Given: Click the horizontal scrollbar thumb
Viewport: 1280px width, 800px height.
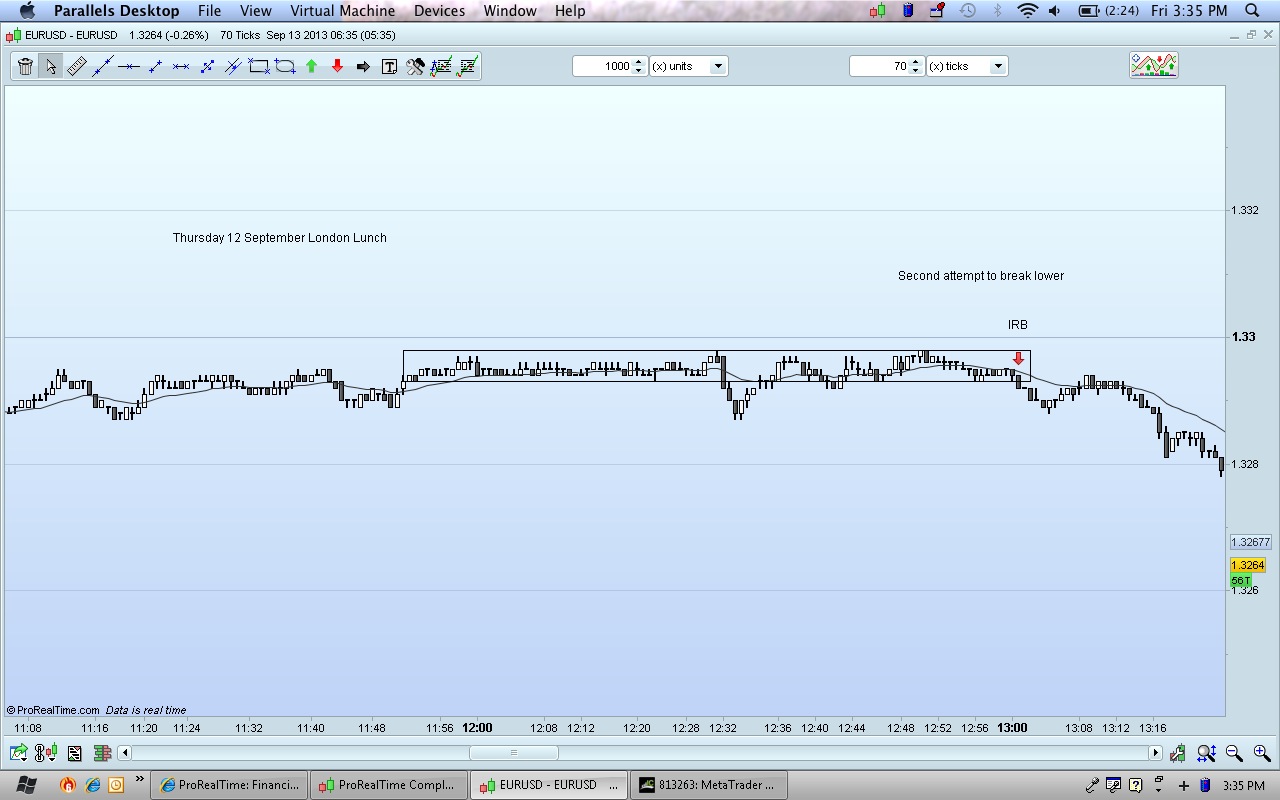Looking at the screenshot, I should [514, 753].
